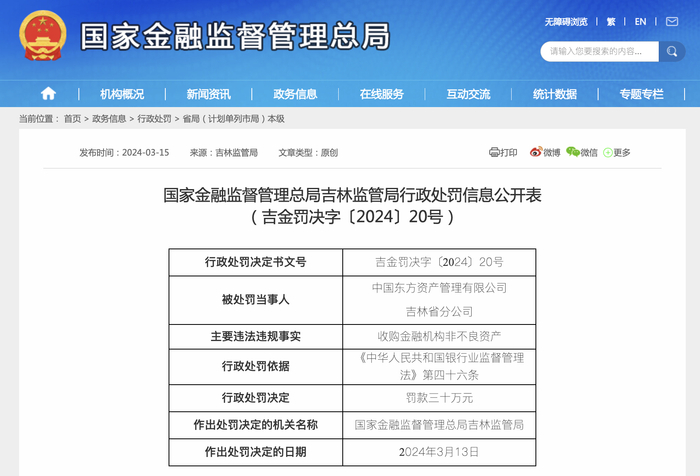Click cell text 吉林省分公司
The width and height of the screenshot is (700, 476).
pyautogui.click(x=439, y=312)
